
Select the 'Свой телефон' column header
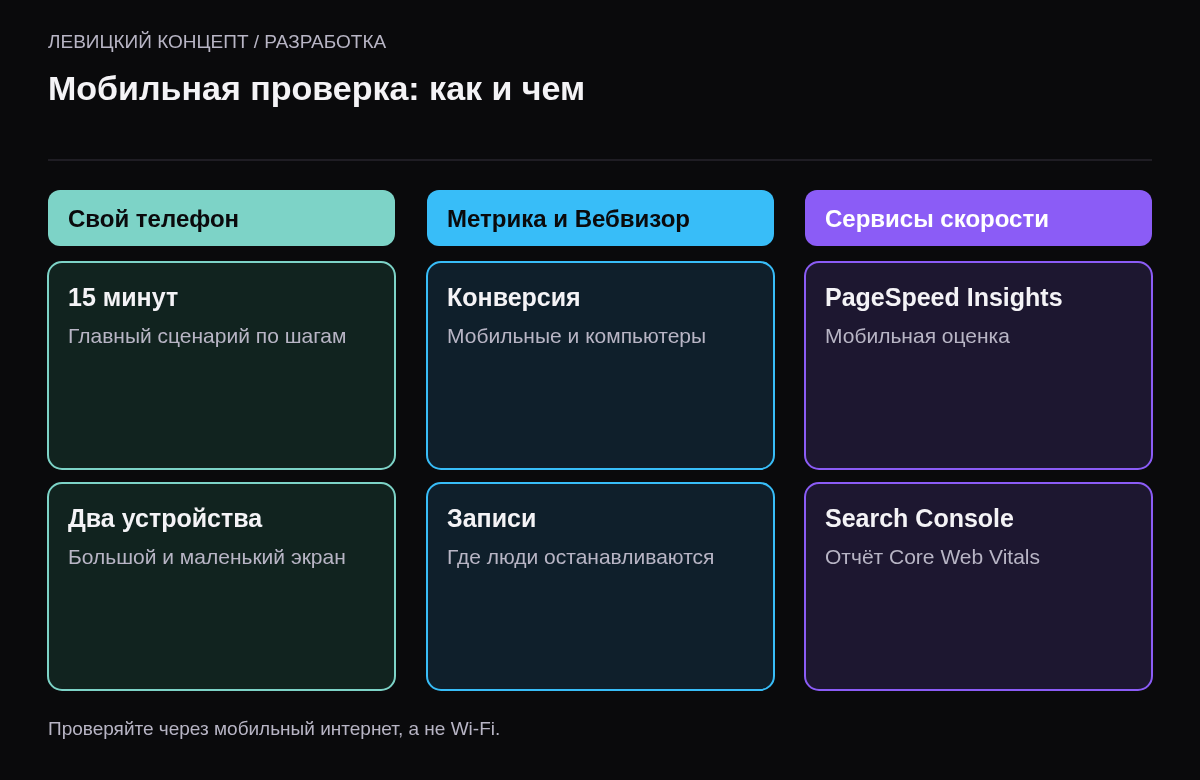point(221,218)
